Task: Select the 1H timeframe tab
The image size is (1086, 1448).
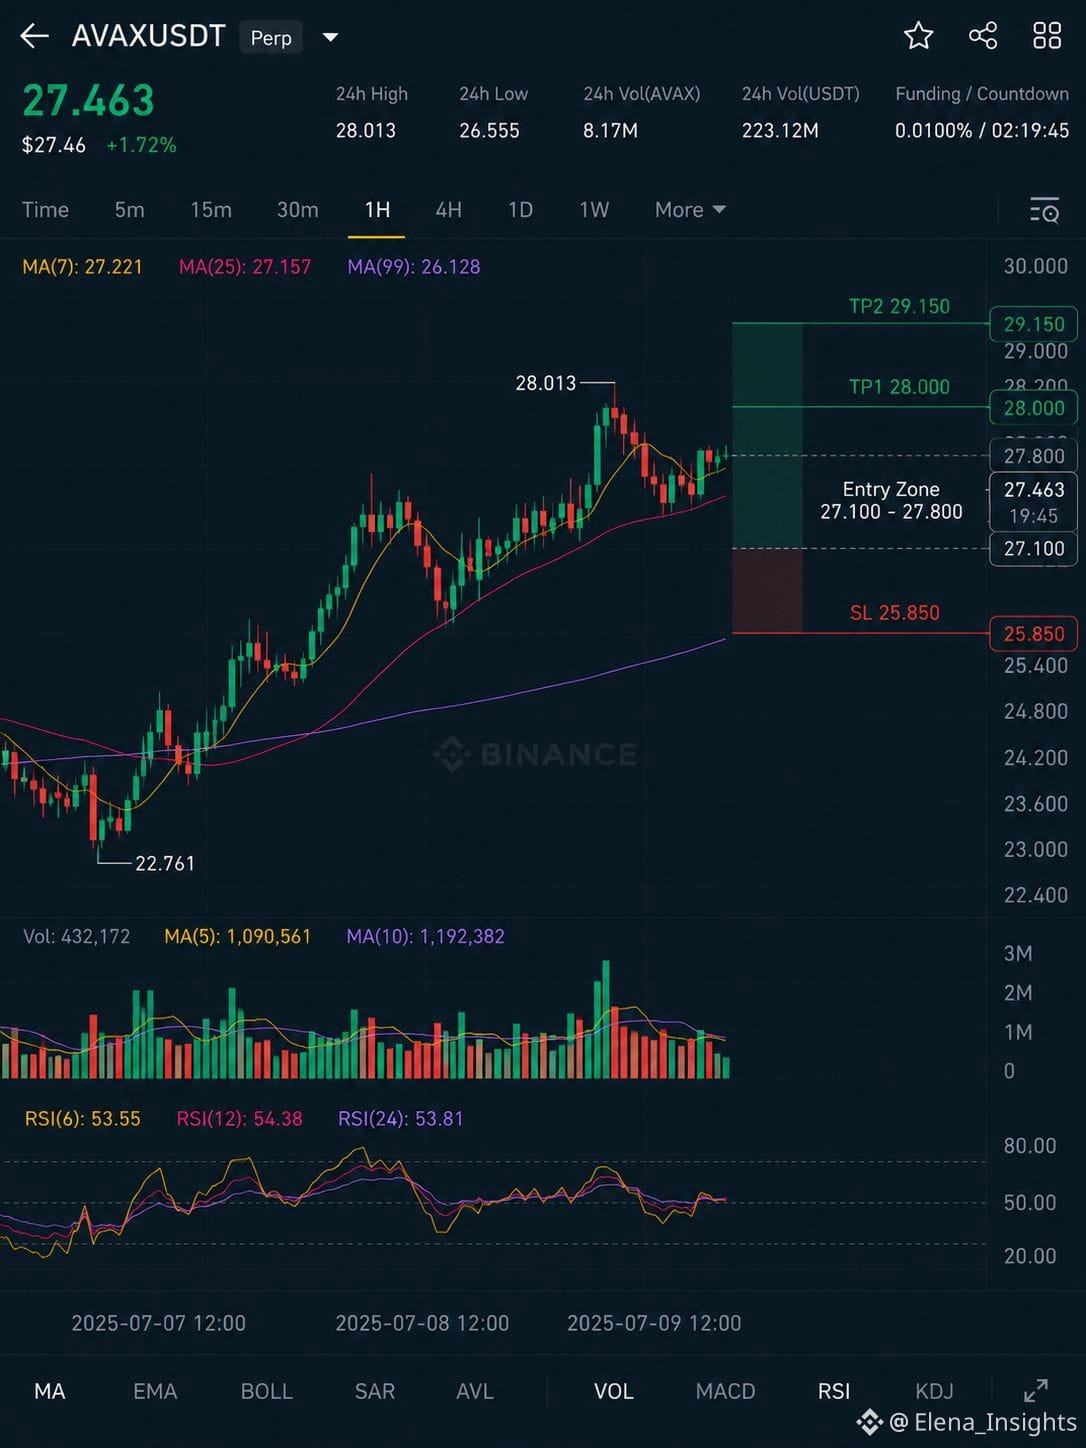Action: [x=377, y=210]
